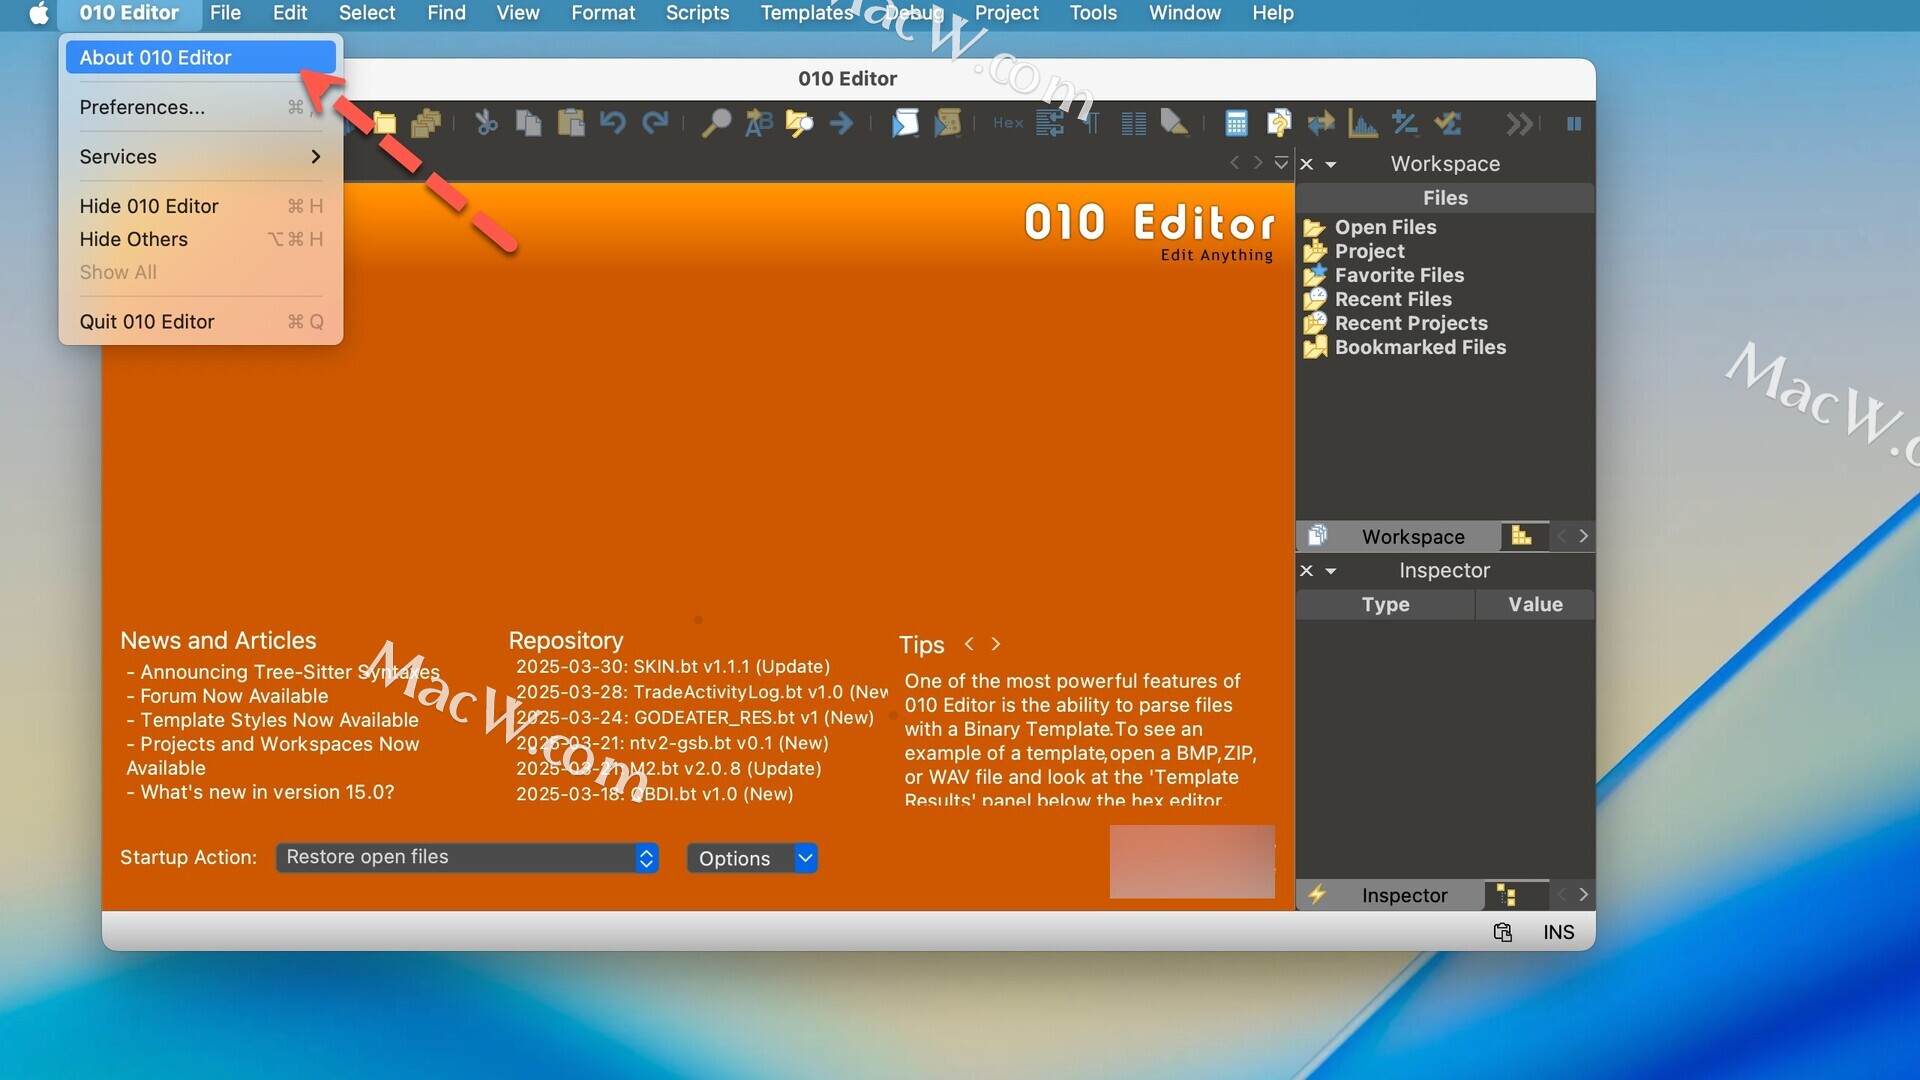Expand the toolbar overflow double-chevron
Screen dimensions: 1920x1080
[x=1520, y=124]
